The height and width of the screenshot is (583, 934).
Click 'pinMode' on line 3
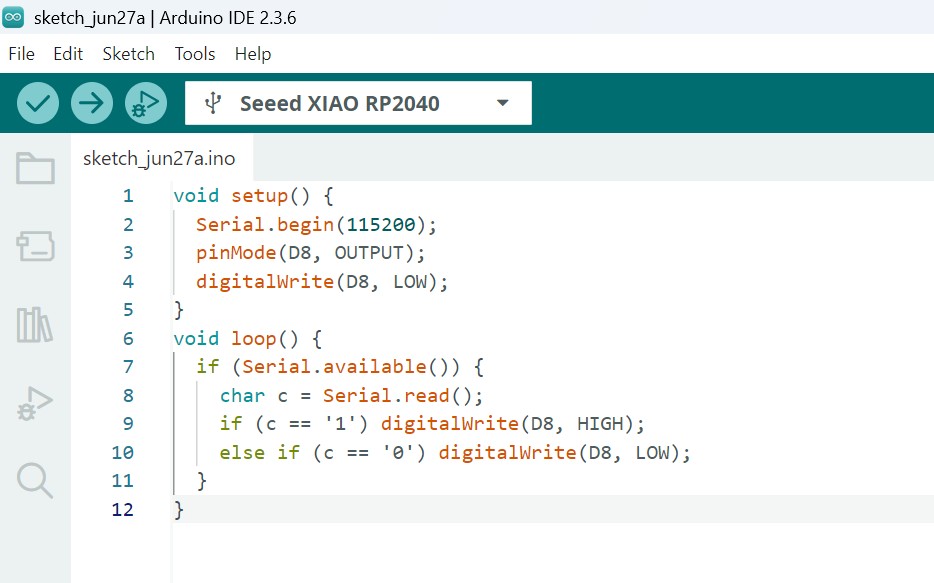click(x=236, y=253)
